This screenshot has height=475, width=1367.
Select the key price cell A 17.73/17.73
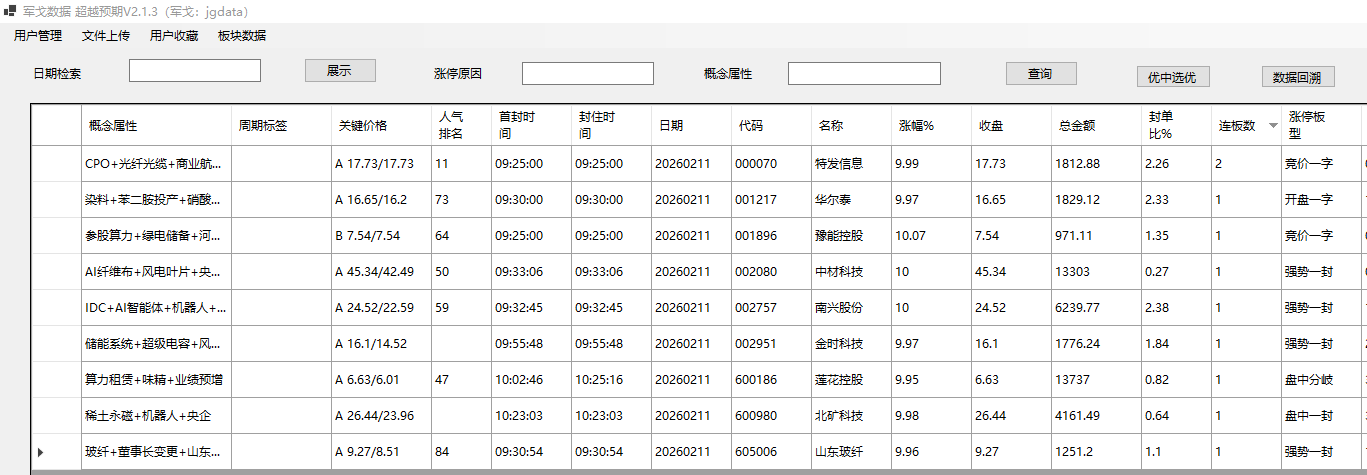381,164
